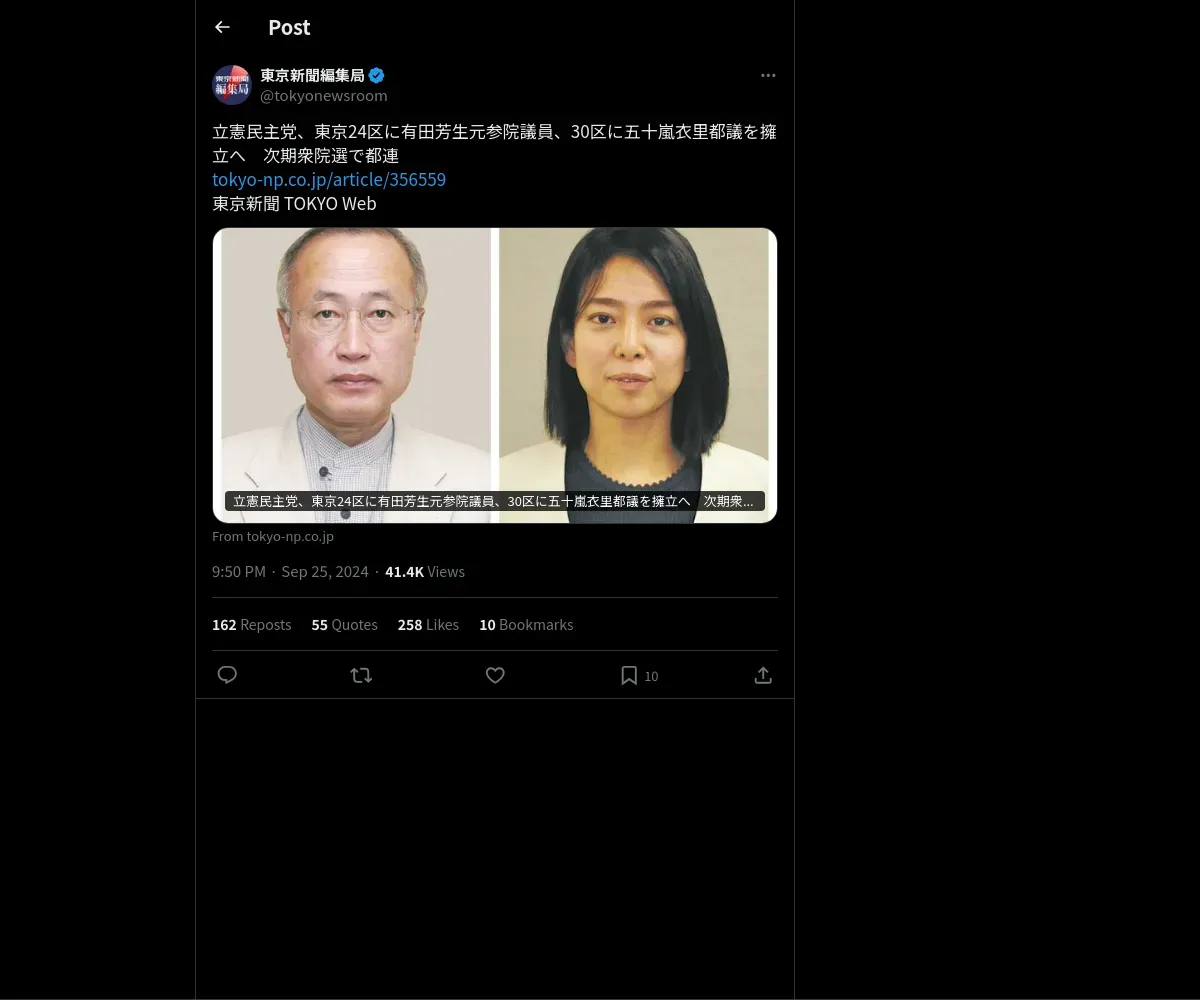Click the 9:50 PM Sep 25, 2024 timestamp
The image size is (1200, 1000).
[x=290, y=572]
